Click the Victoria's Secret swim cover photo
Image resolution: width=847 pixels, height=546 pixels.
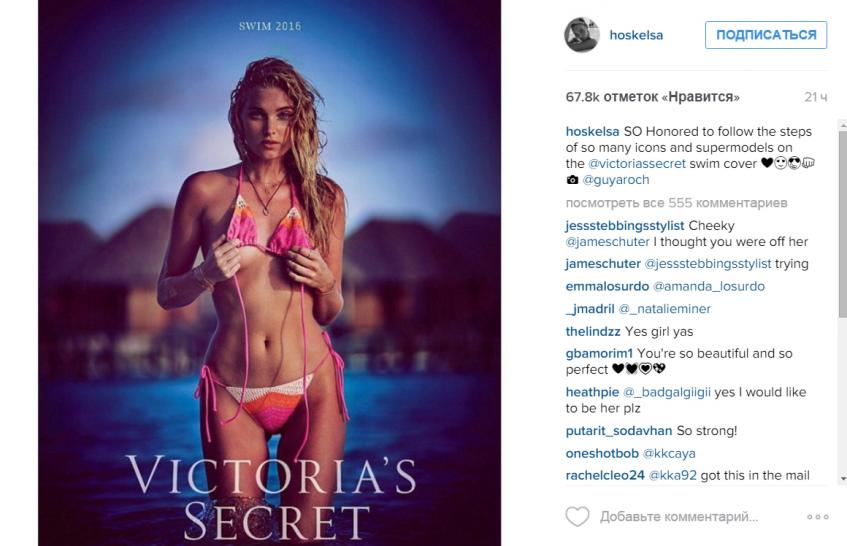pos(269,273)
